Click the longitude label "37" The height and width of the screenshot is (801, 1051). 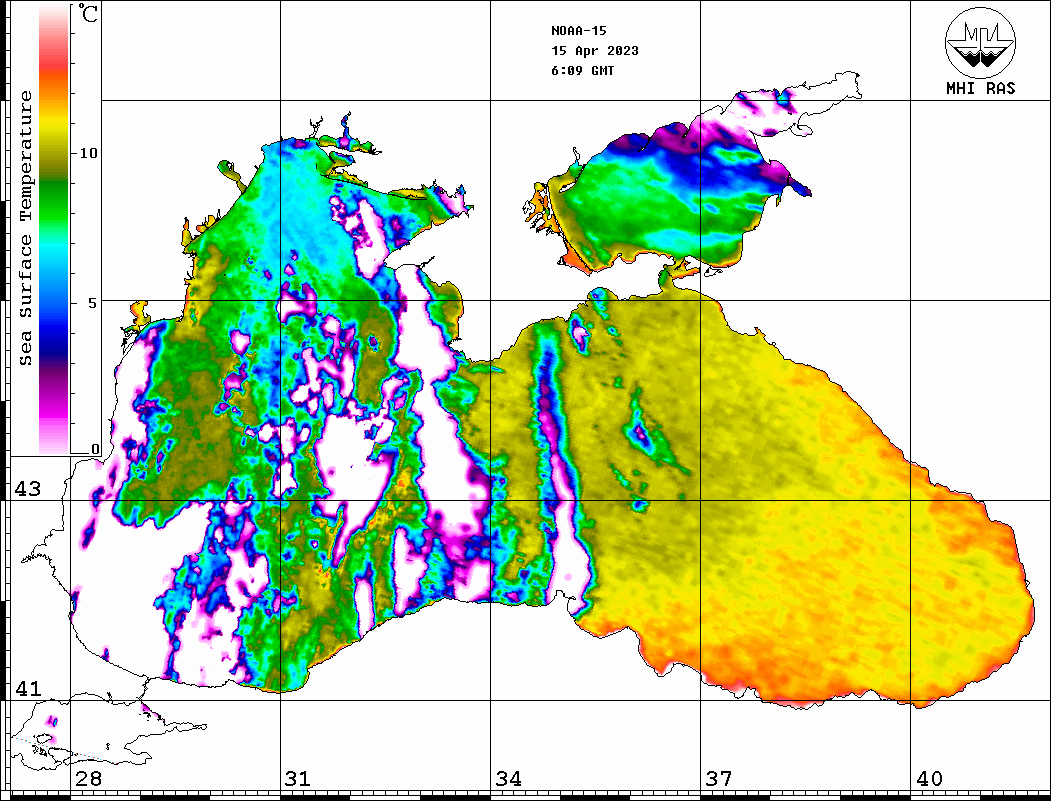pos(719,779)
